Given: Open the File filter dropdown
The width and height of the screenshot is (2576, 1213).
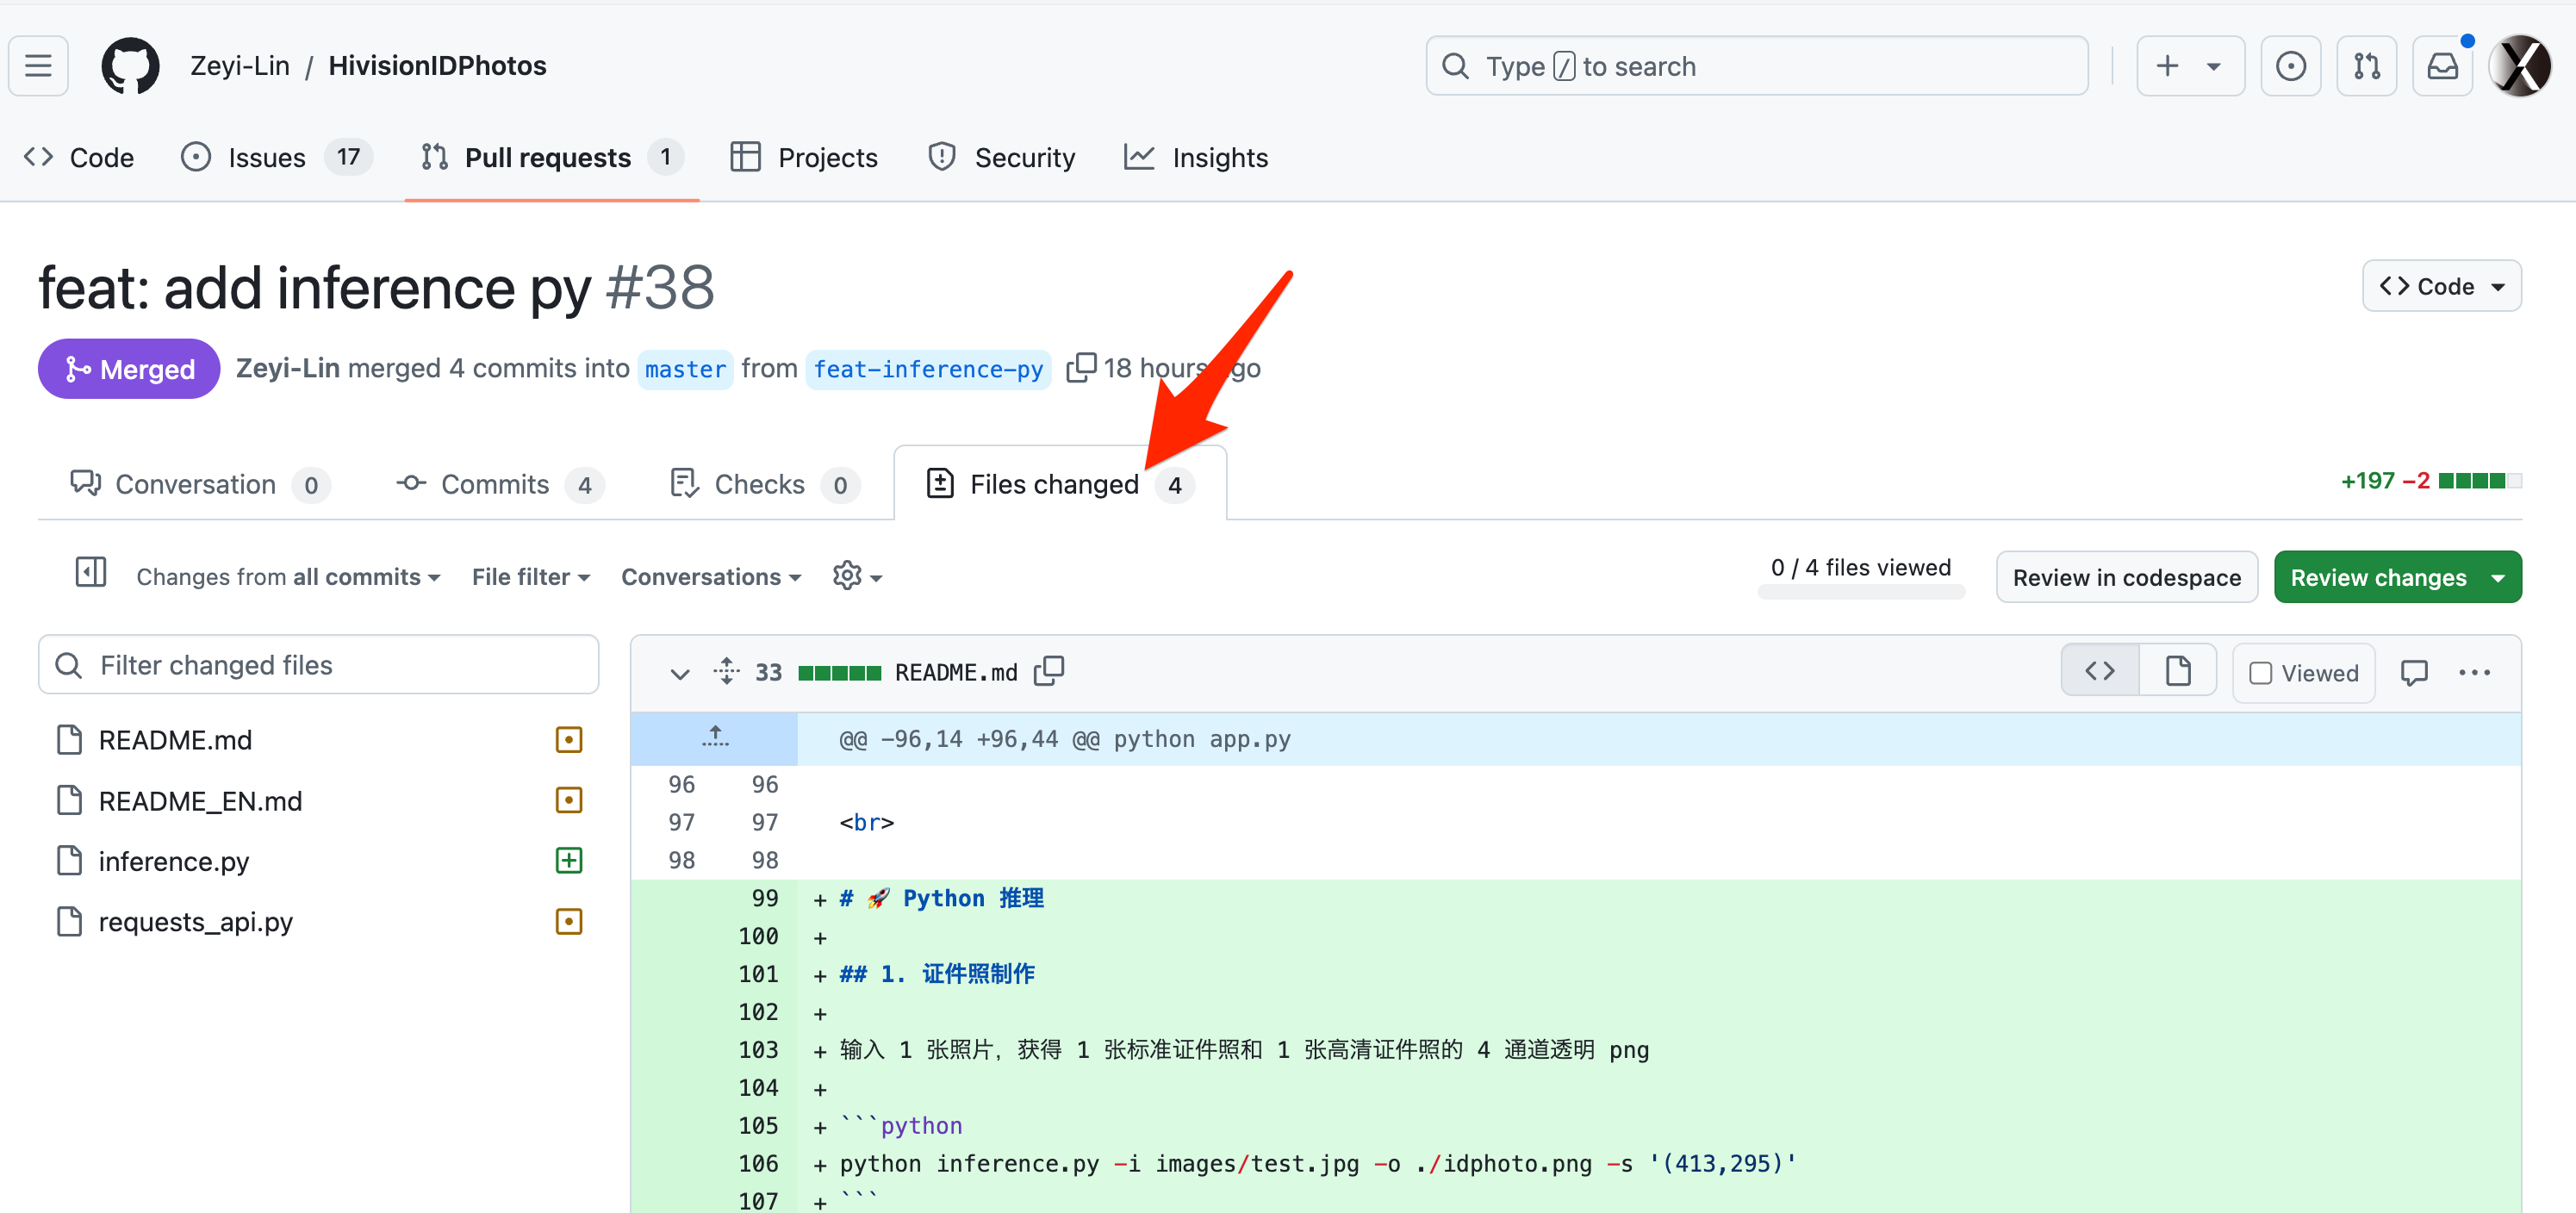Looking at the screenshot, I should [531, 577].
